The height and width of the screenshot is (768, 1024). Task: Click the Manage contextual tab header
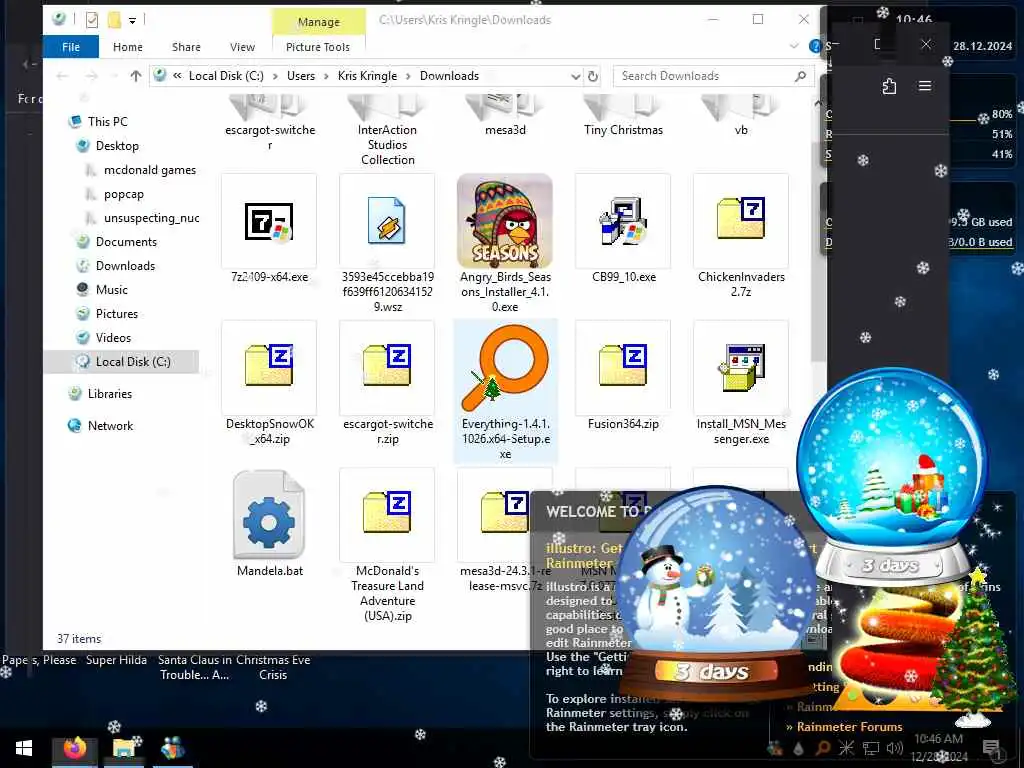[319, 22]
